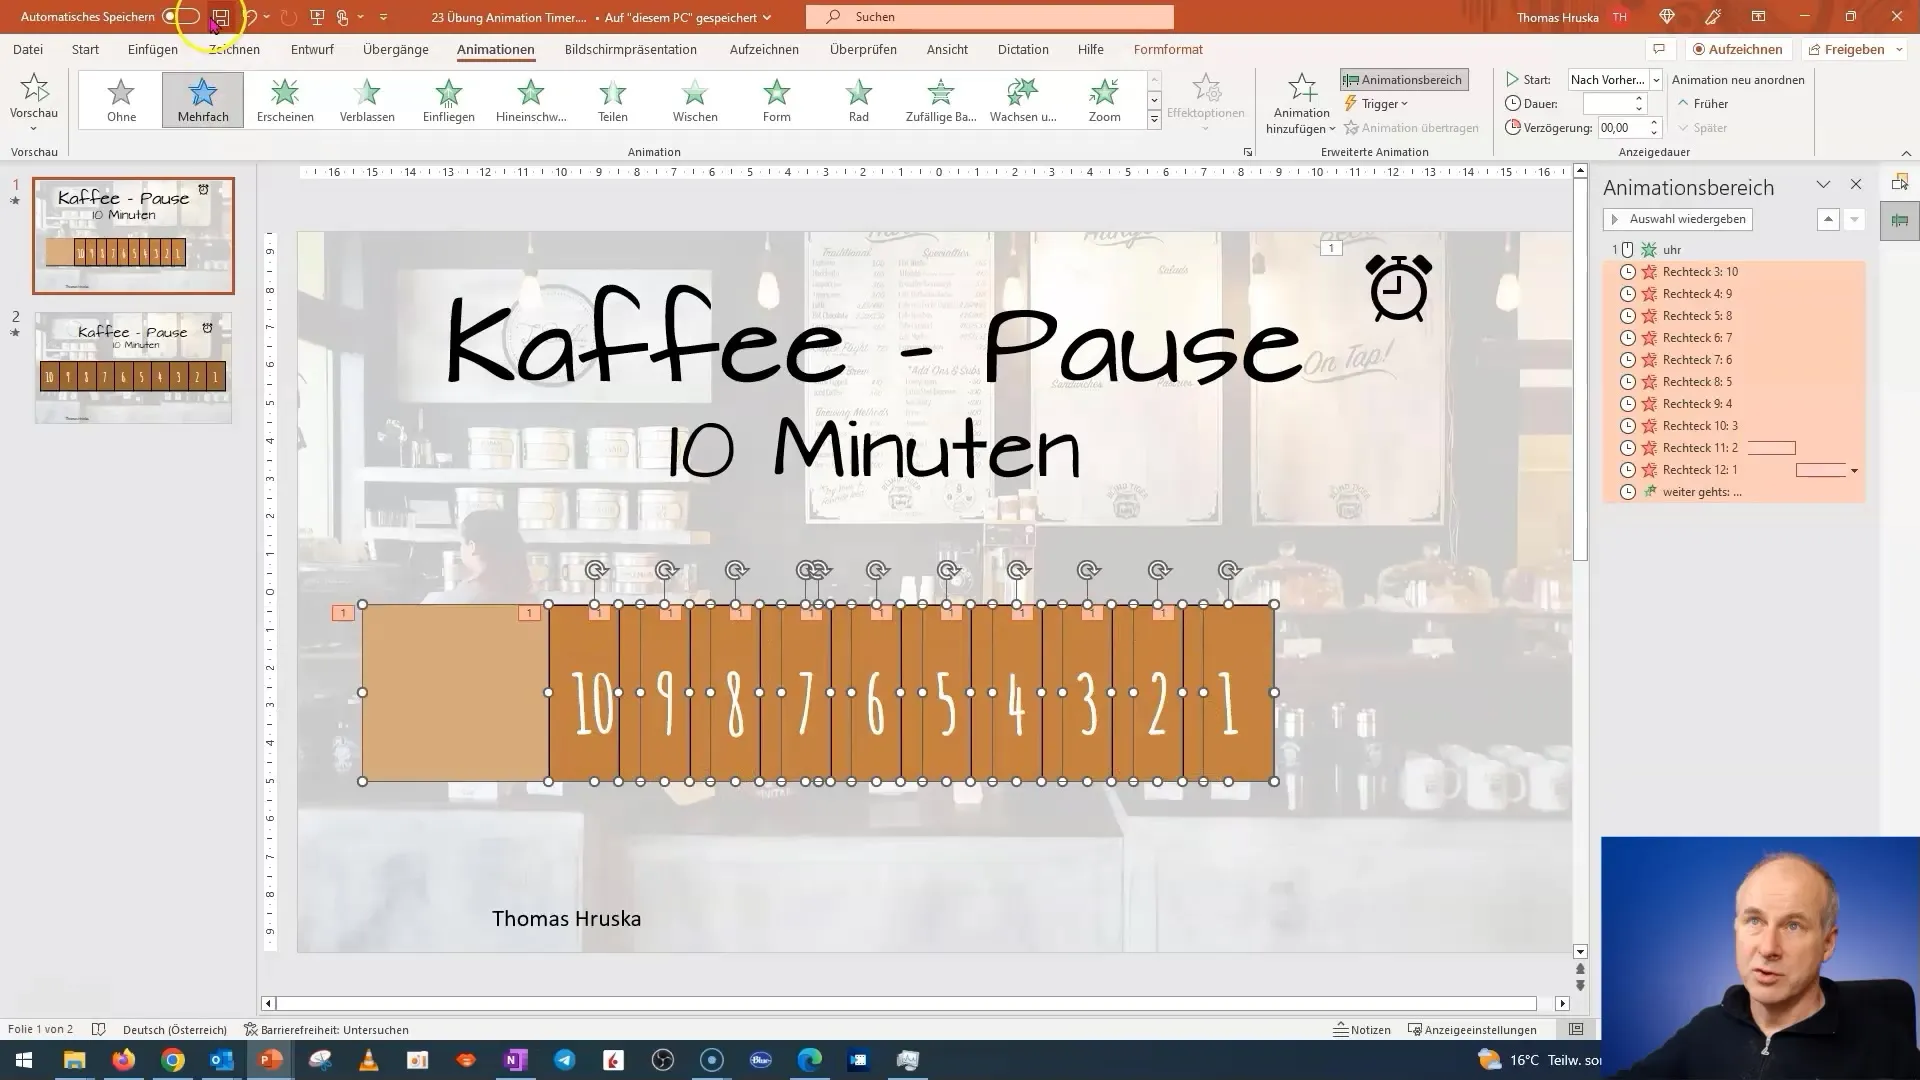This screenshot has width=1920, height=1080.
Task: Toggle the Animationsbereich button
Action: click(1404, 80)
